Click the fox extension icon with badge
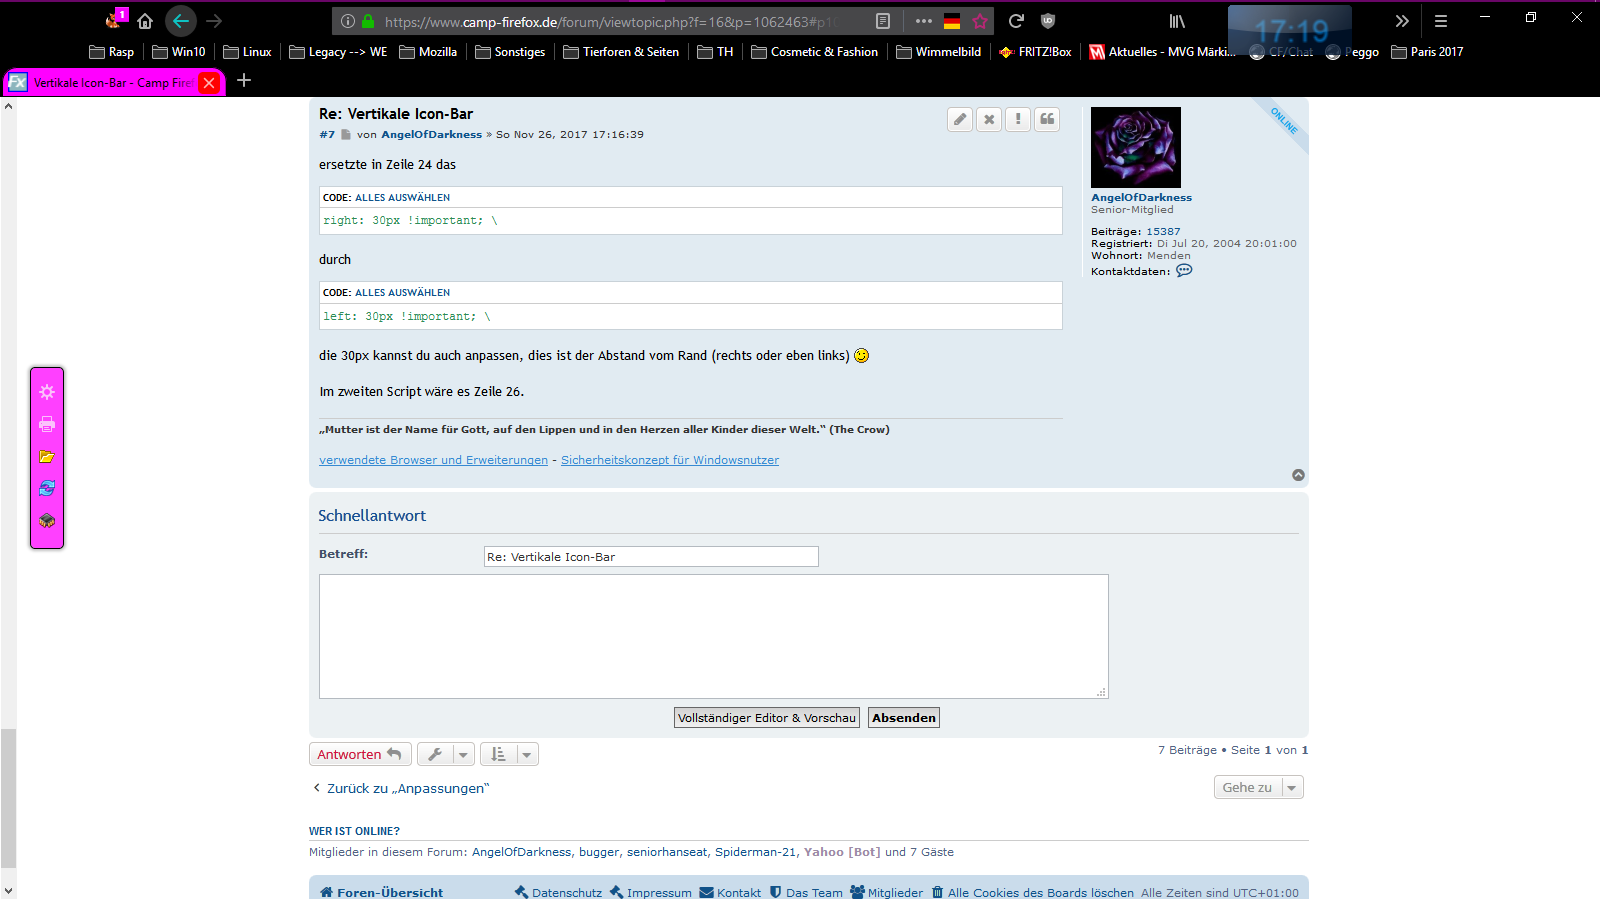 tap(115, 20)
